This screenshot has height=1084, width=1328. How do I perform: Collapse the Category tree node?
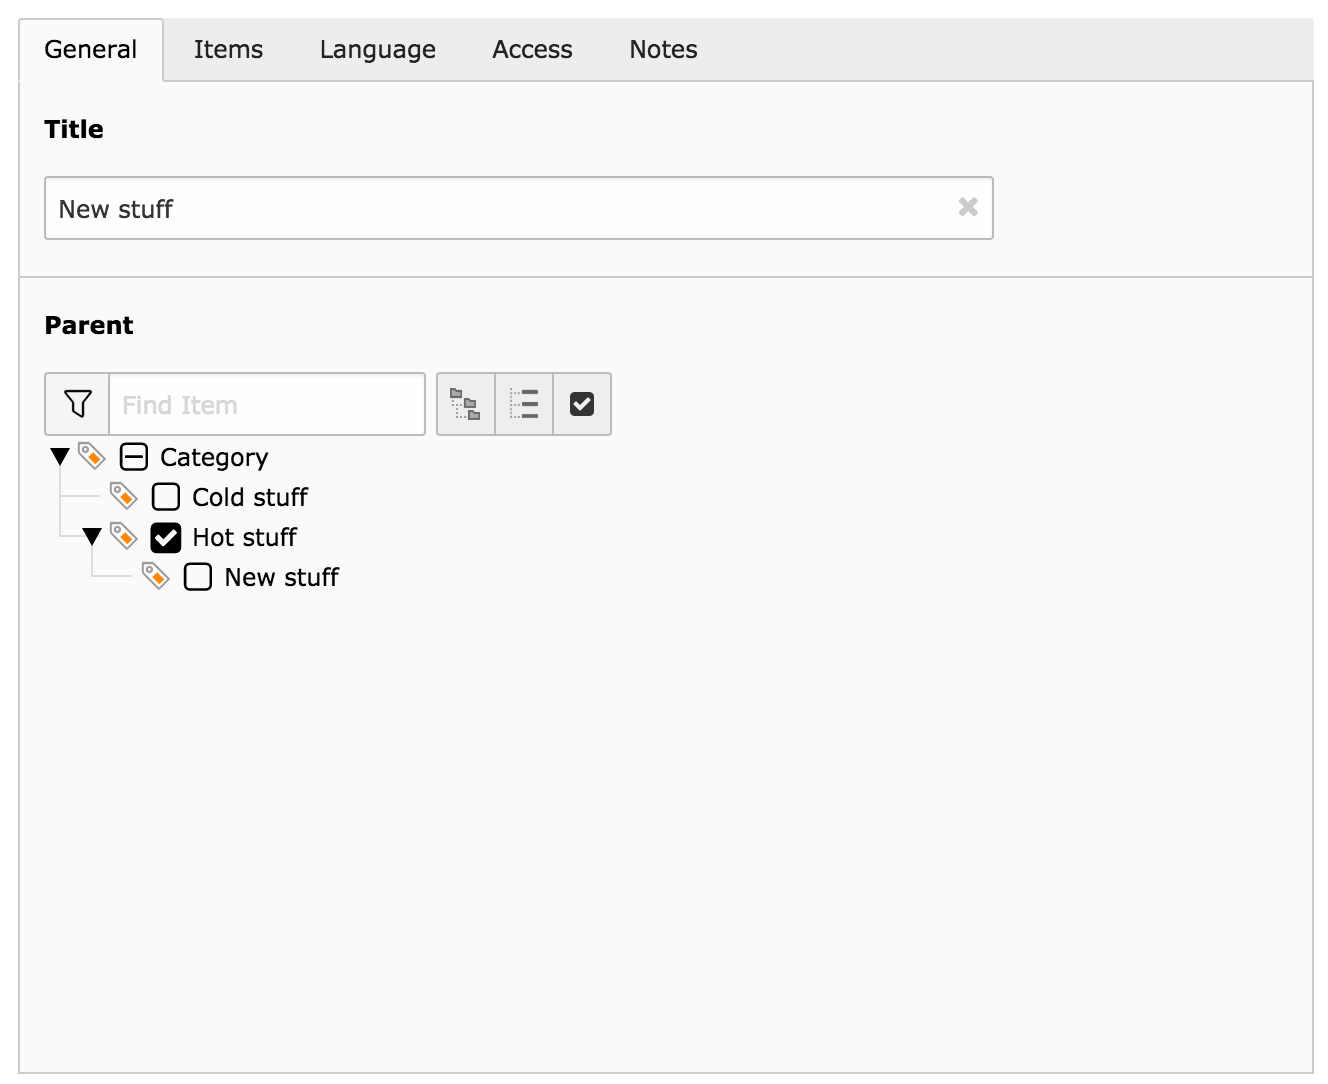60,457
